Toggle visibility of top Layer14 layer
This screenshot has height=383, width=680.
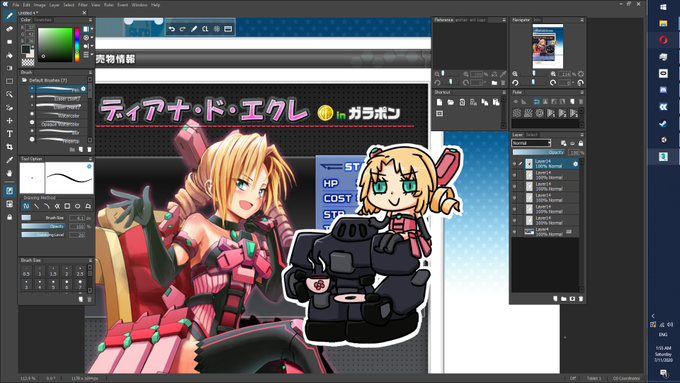pyautogui.click(x=514, y=164)
